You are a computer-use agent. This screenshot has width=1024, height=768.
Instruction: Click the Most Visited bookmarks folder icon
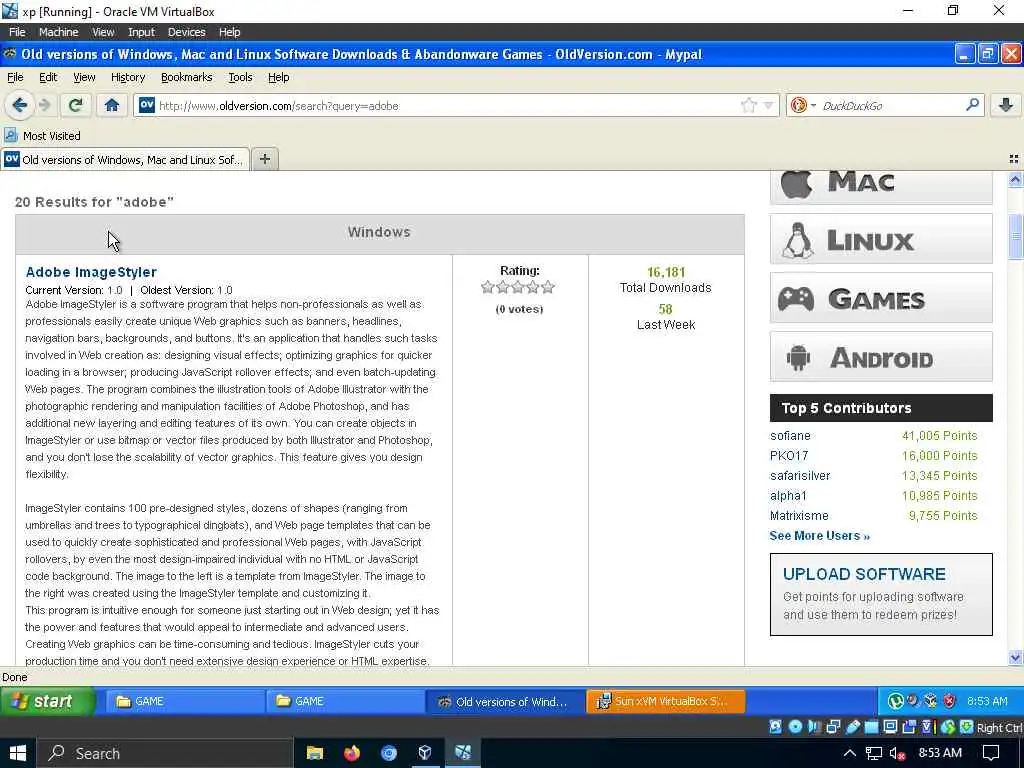click(10, 135)
